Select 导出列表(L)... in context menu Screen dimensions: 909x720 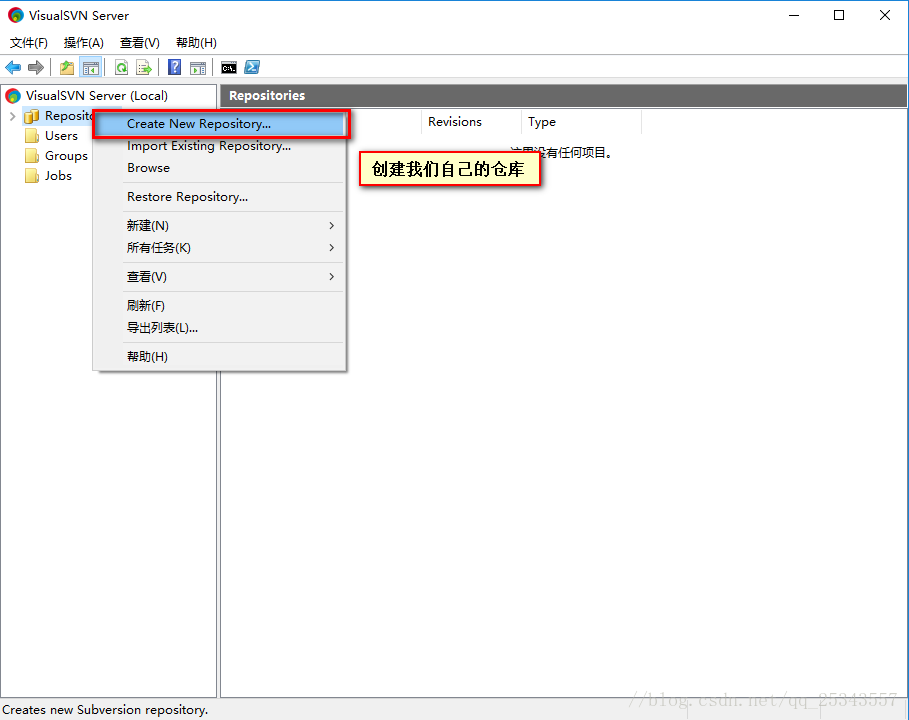(x=220, y=328)
